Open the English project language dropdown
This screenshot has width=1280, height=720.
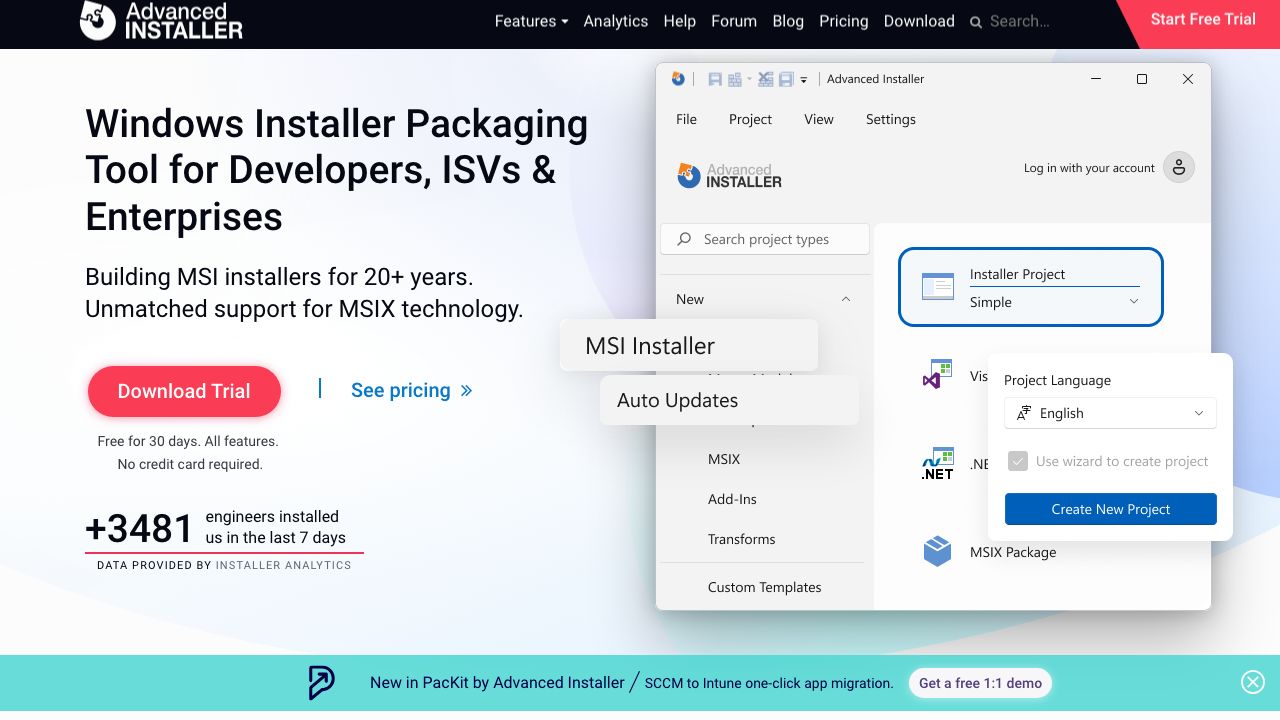(1110, 413)
